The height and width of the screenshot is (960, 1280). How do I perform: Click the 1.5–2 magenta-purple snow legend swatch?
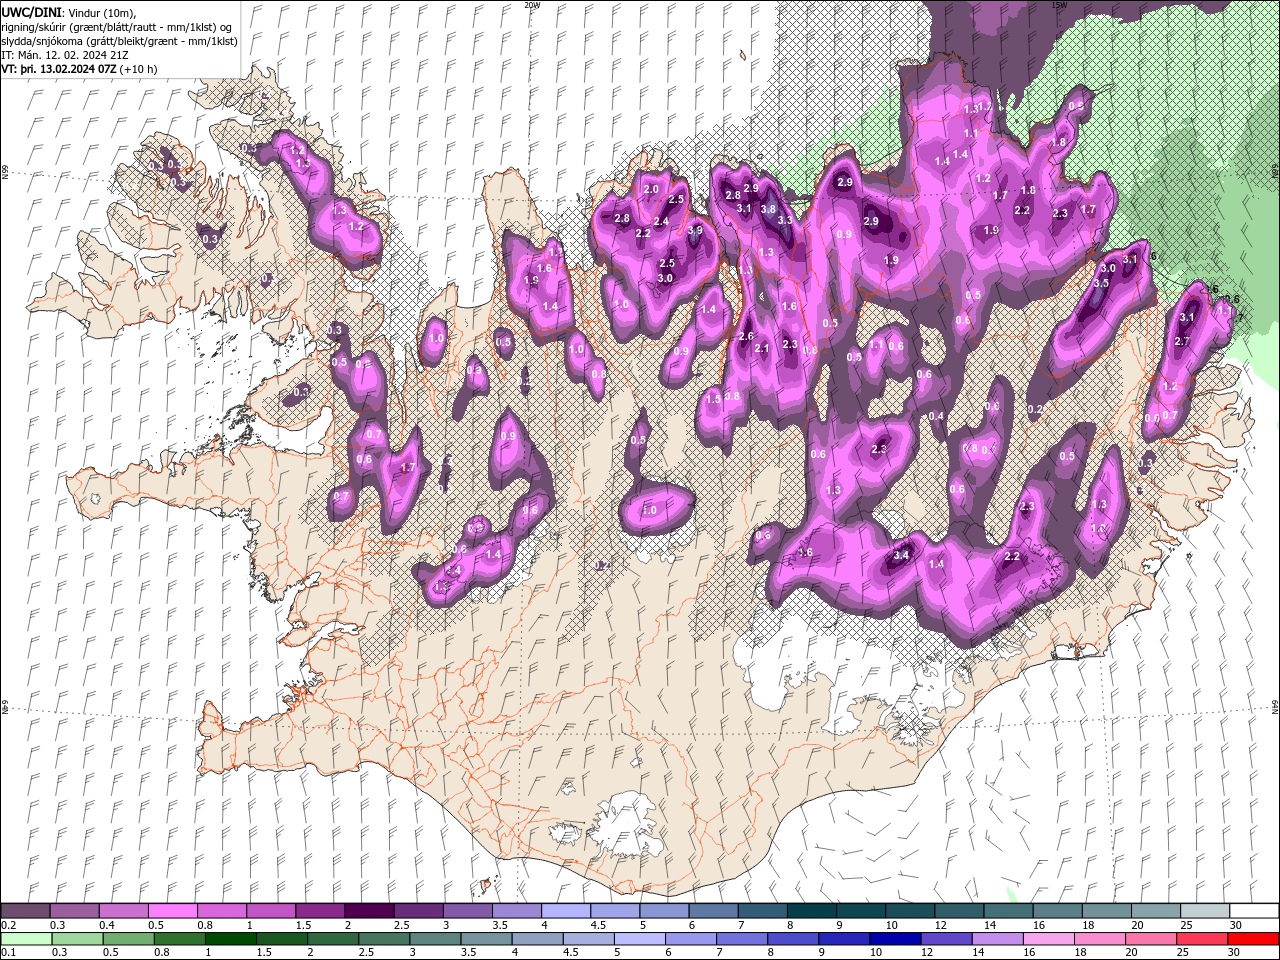(x=319, y=911)
